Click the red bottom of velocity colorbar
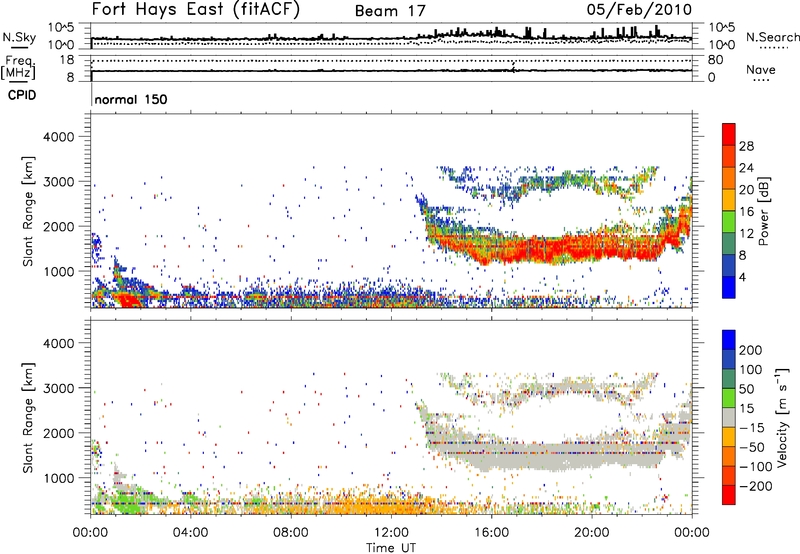 [729, 495]
